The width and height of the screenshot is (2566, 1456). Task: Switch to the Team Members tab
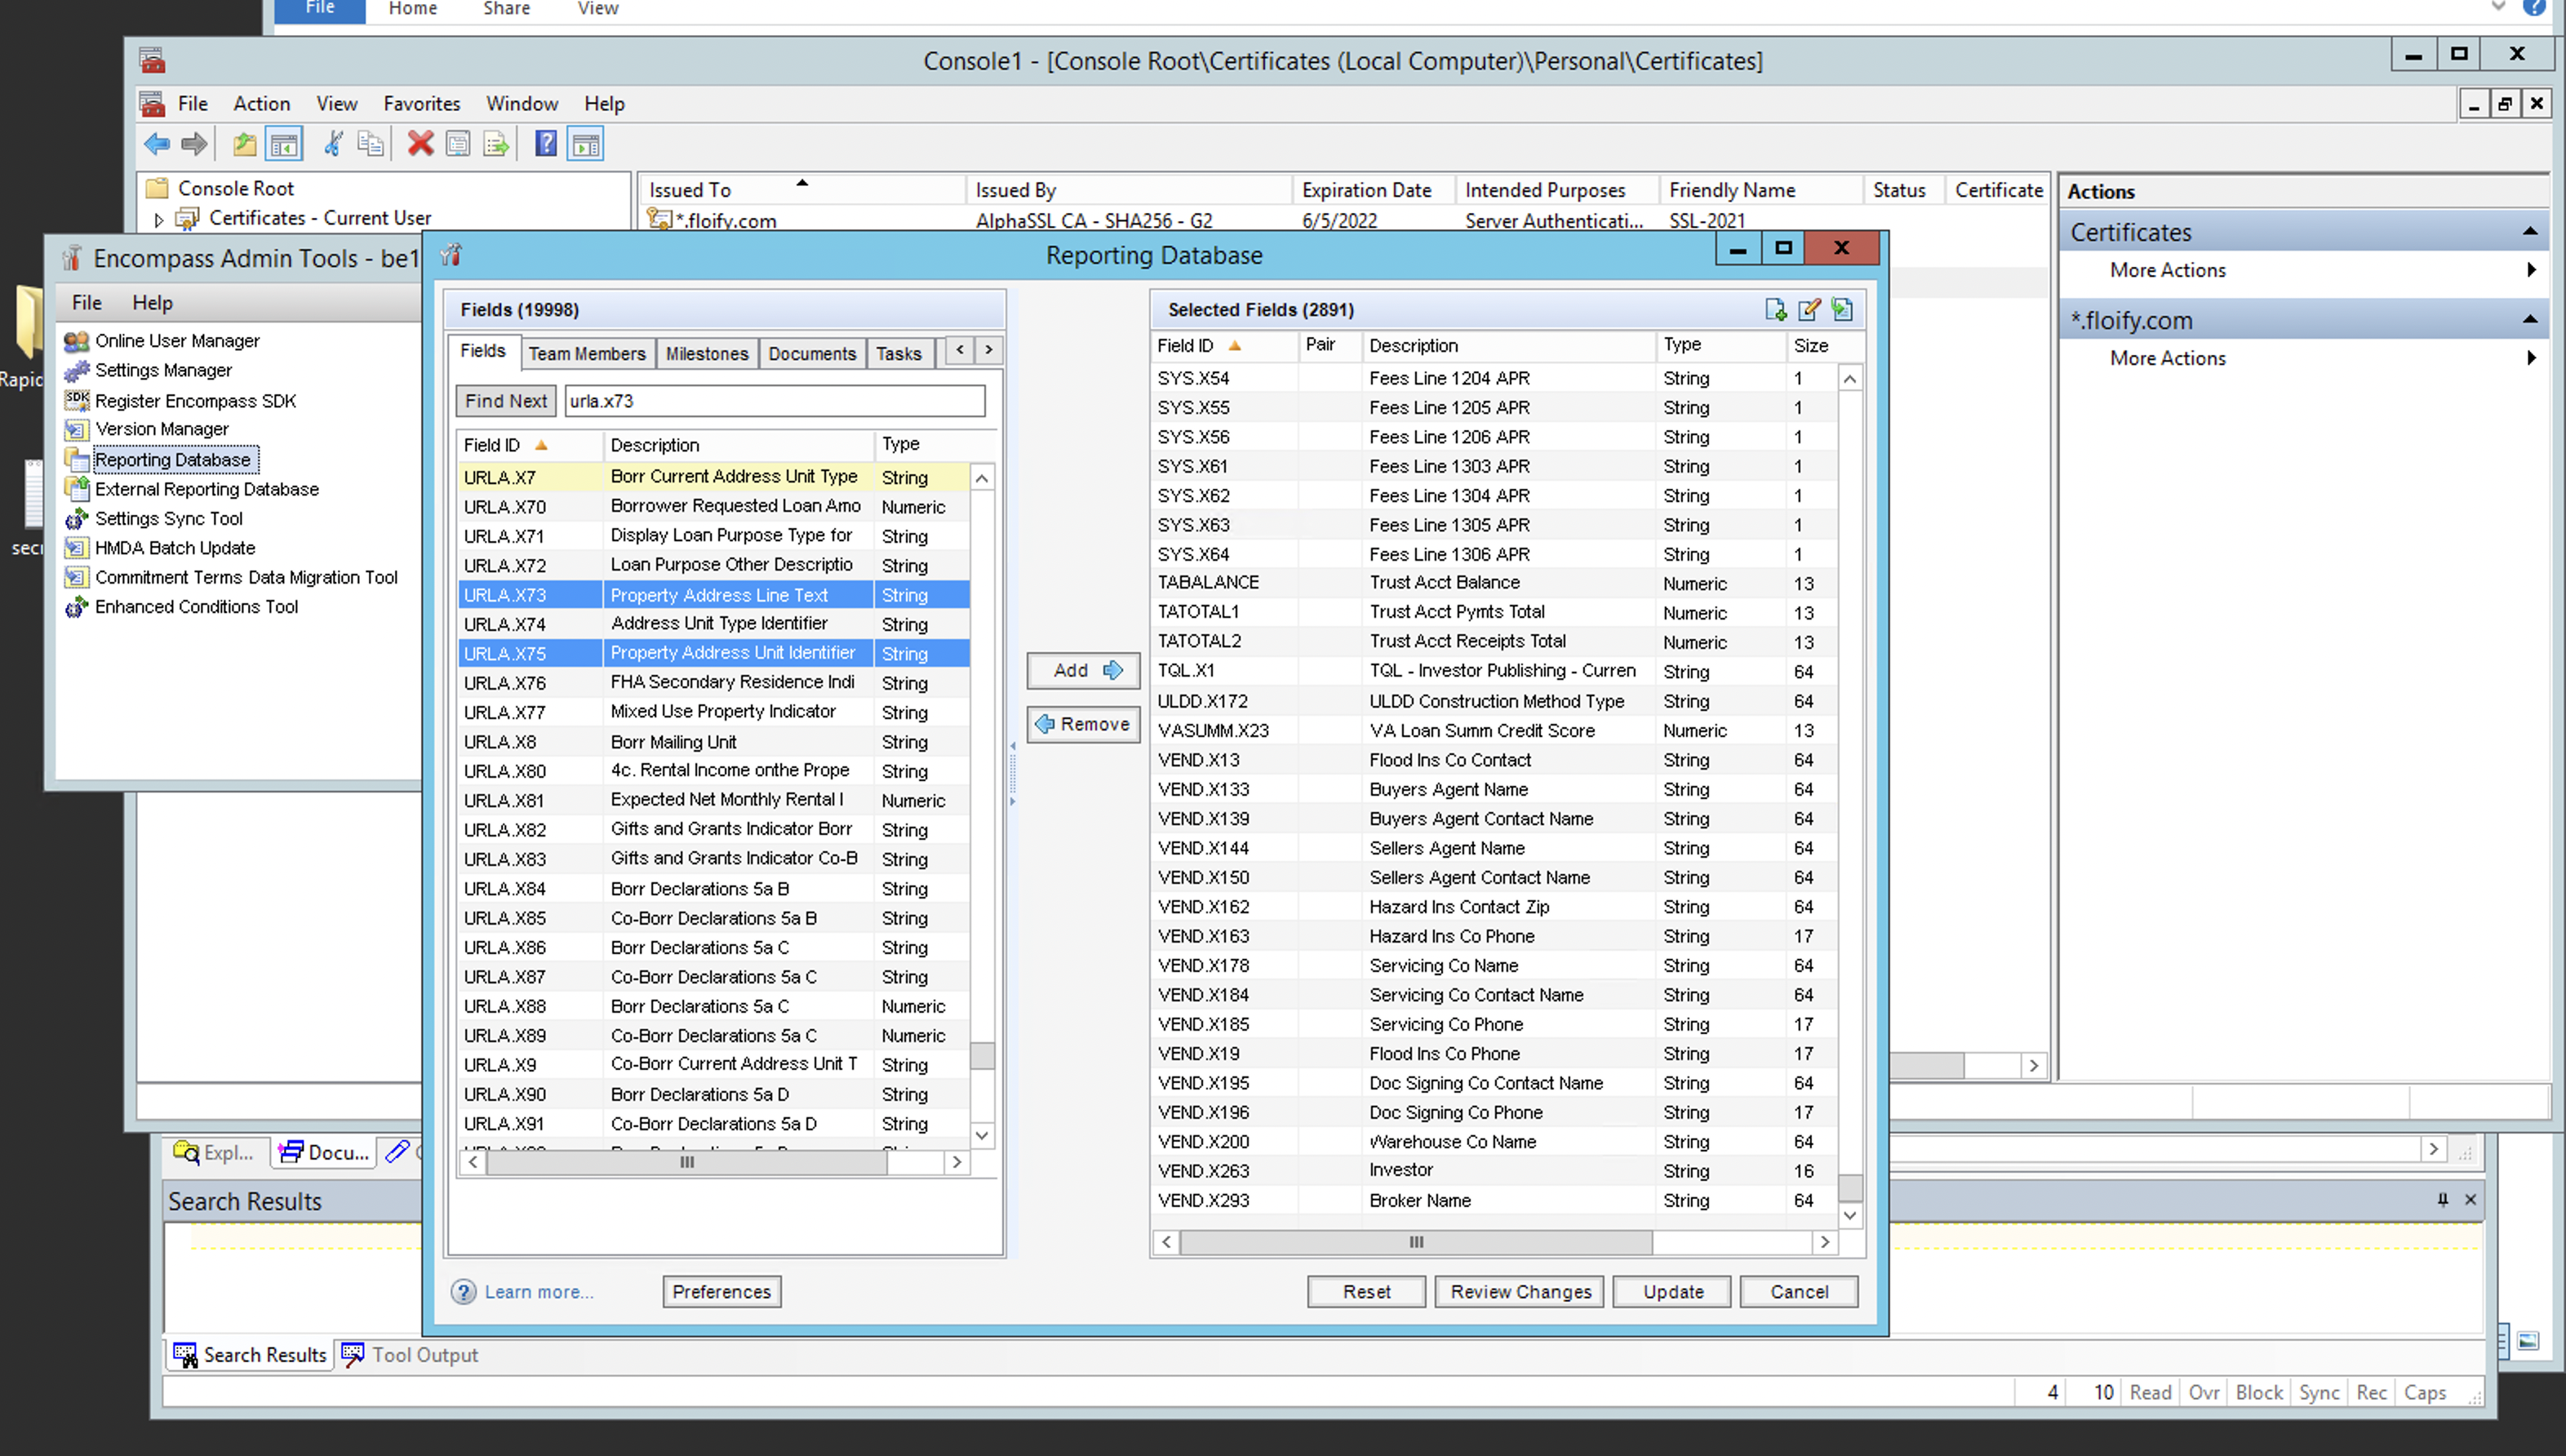pos(587,354)
